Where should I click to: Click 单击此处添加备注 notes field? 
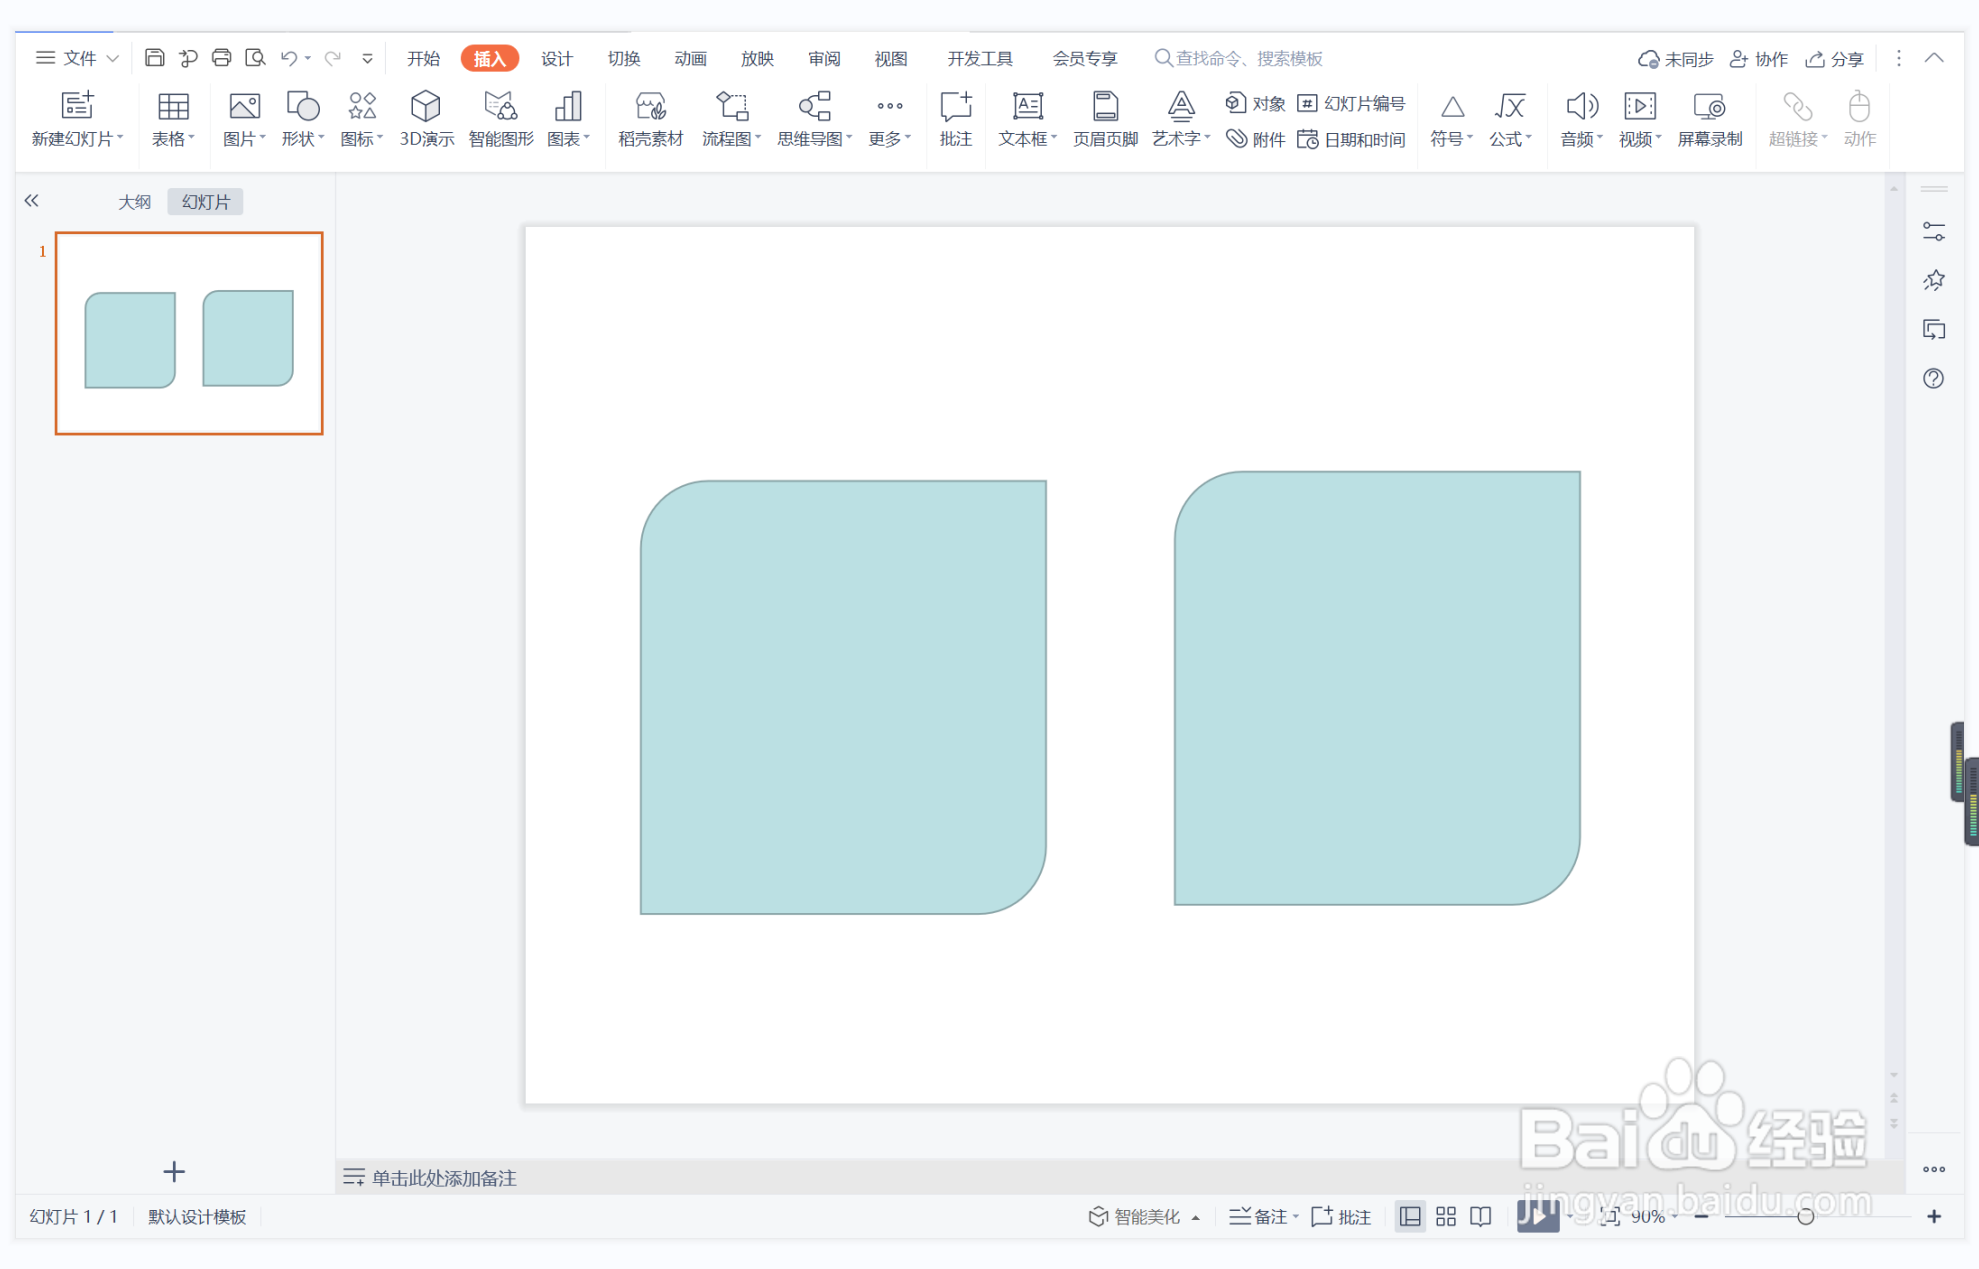(444, 1178)
